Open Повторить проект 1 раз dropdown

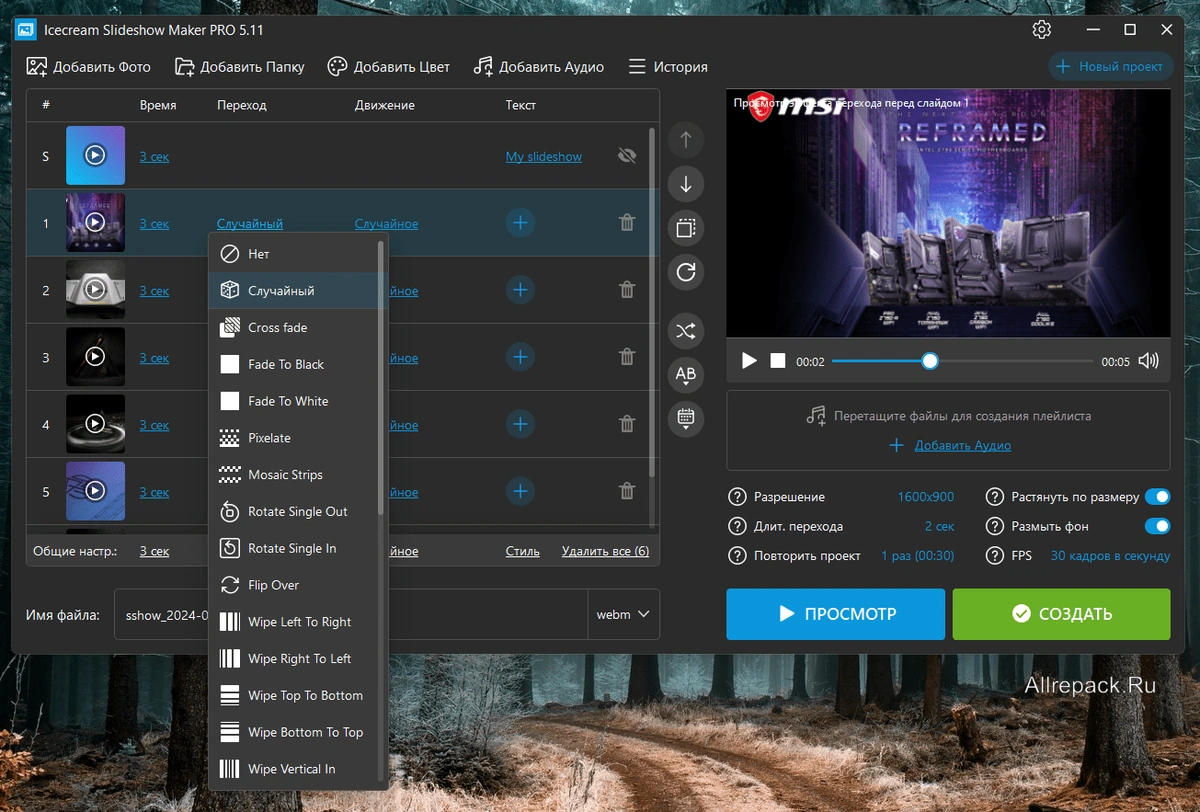coord(917,556)
